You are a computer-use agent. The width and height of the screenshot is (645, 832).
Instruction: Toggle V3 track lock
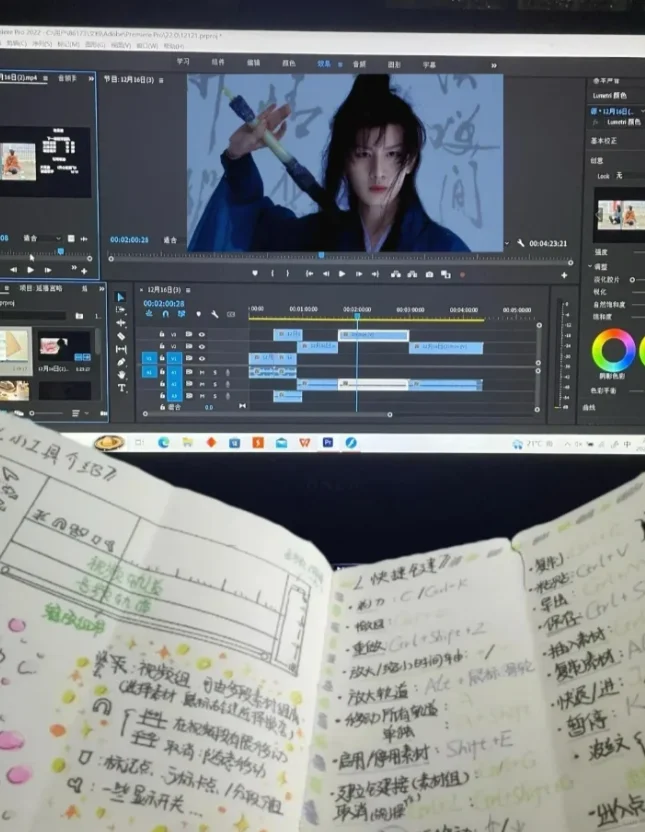coord(162,334)
